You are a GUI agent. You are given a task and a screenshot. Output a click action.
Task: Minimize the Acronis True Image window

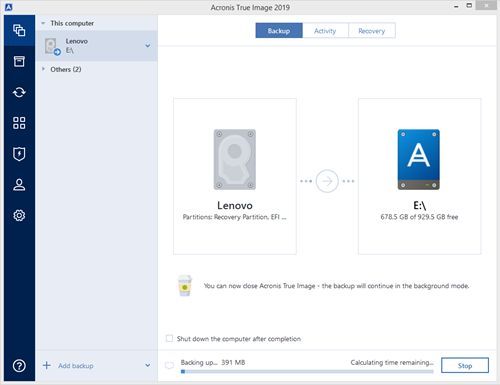(456, 6)
